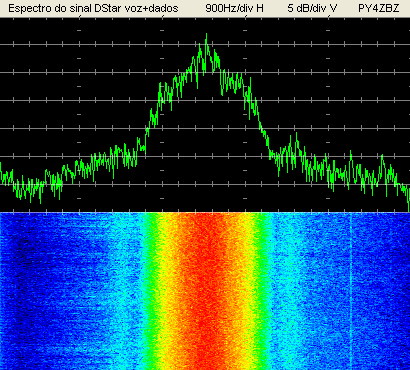Screen dimensions: 410x370
Task: Click the thin vertical line in right waterfall
Action: pyautogui.click(x=351, y=291)
